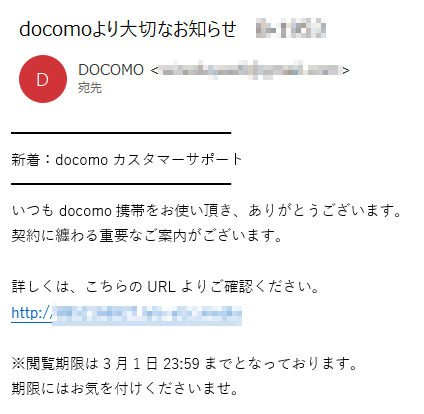
Task: Click the blurred sender email address
Action: pos(249,70)
